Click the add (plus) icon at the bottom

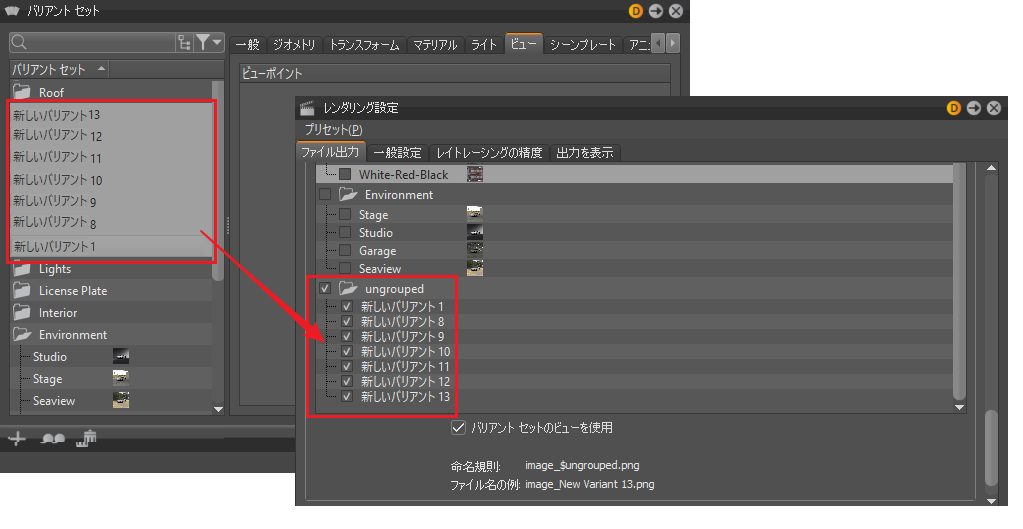point(17,438)
